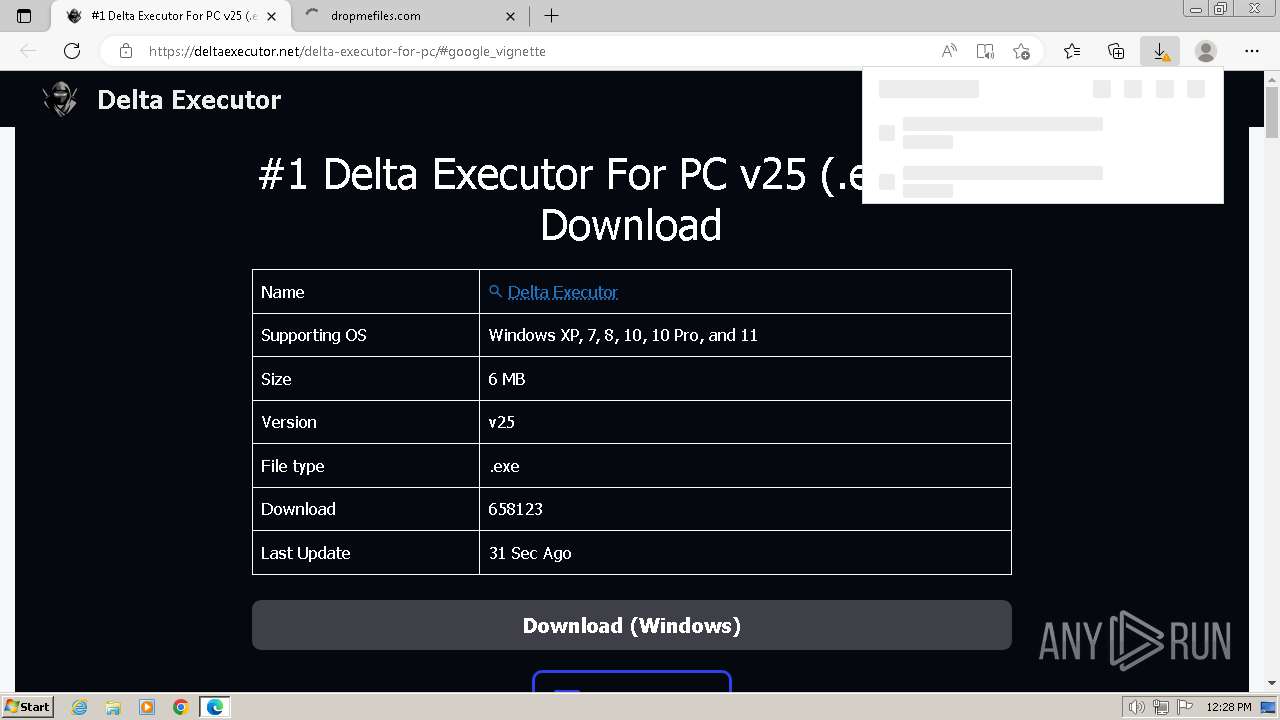Toggle Read aloud icon in address bar
The width and height of the screenshot is (1280, 720).
coord(949,51)
